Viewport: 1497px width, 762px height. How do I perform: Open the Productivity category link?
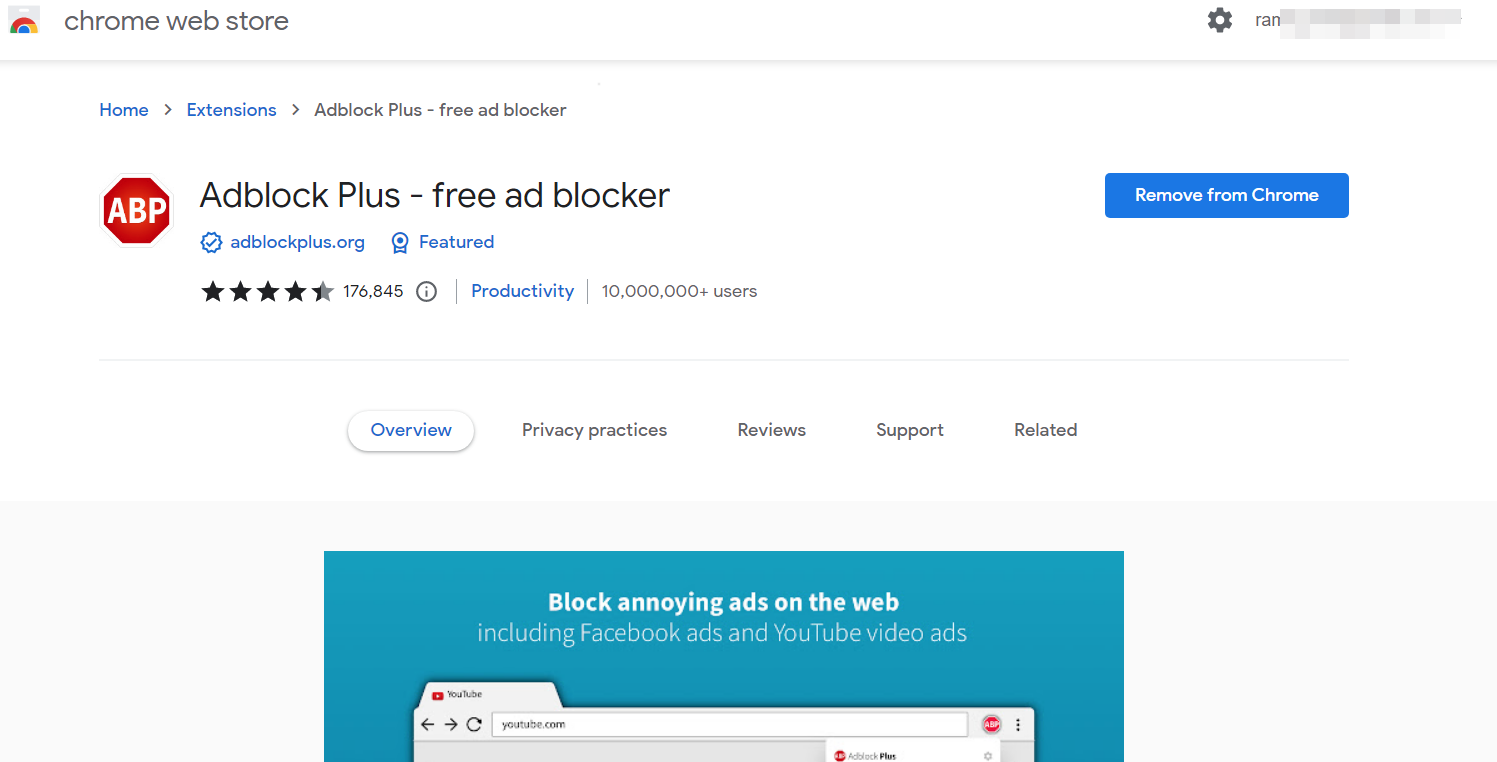tap(523, 291)
